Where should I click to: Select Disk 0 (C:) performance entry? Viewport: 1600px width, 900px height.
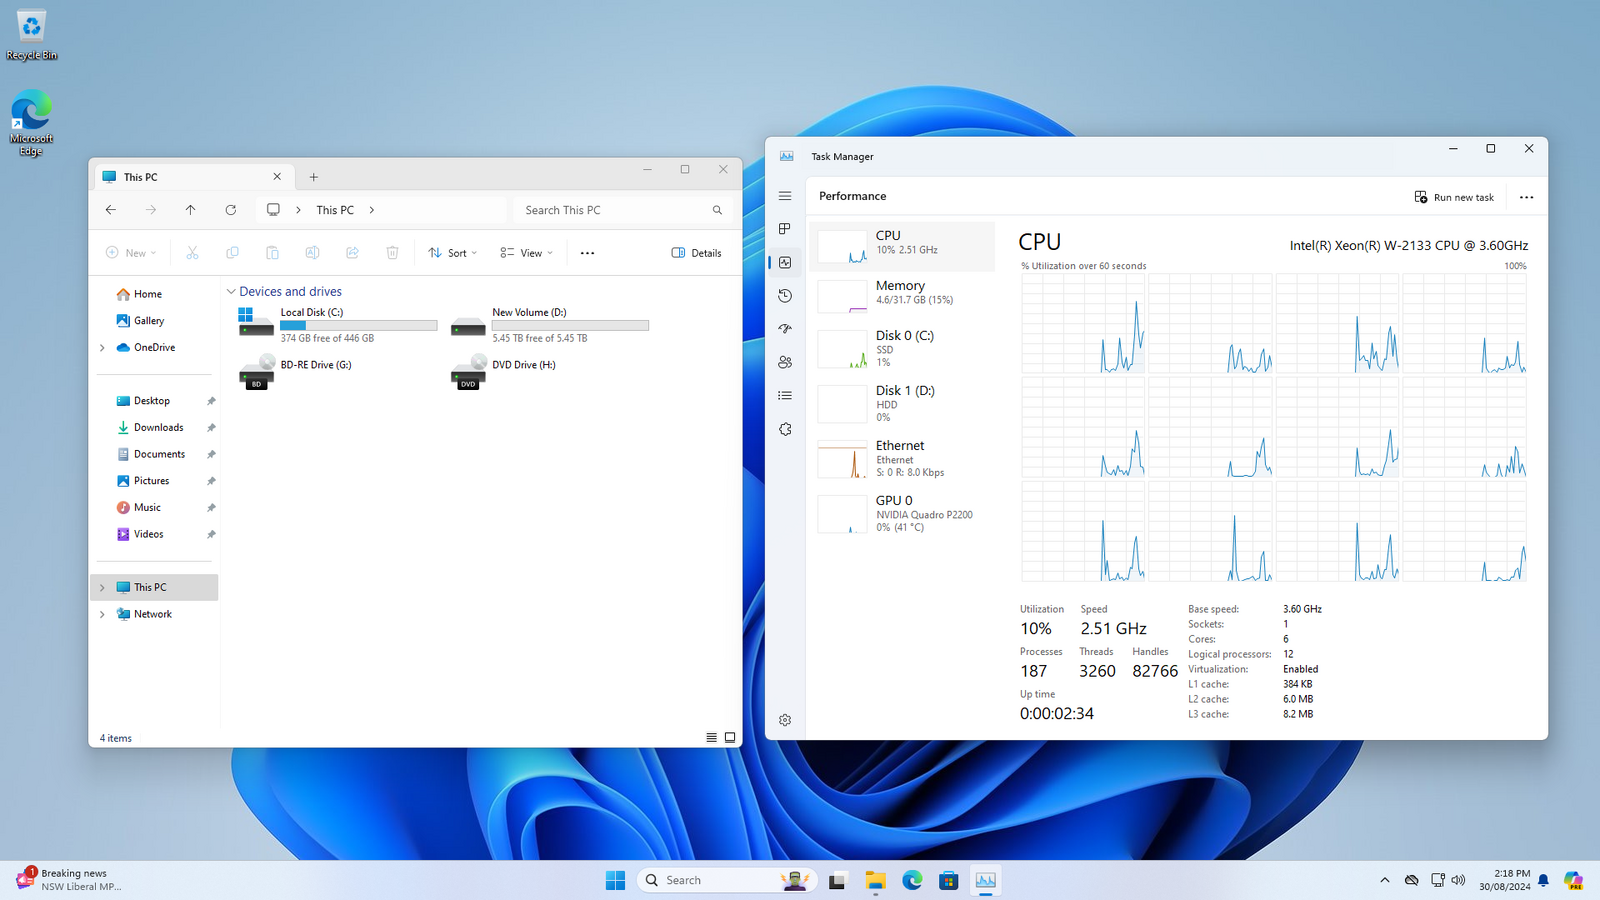(x=902, y=348)
